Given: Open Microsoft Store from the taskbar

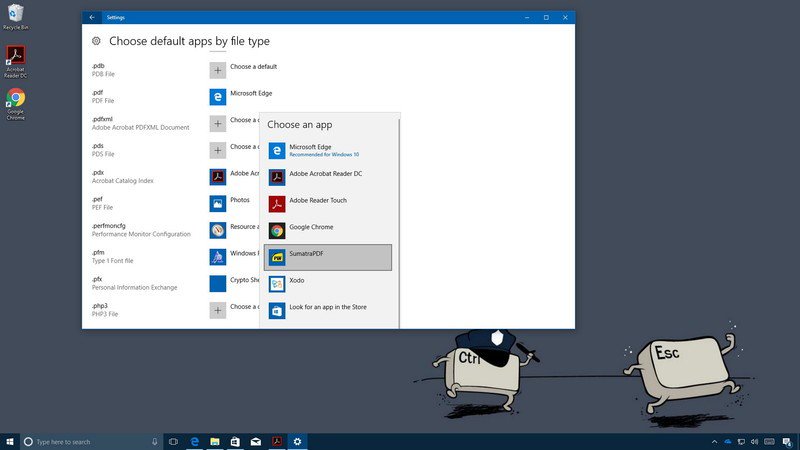Looking at the screenshot, I should (235, 442).
